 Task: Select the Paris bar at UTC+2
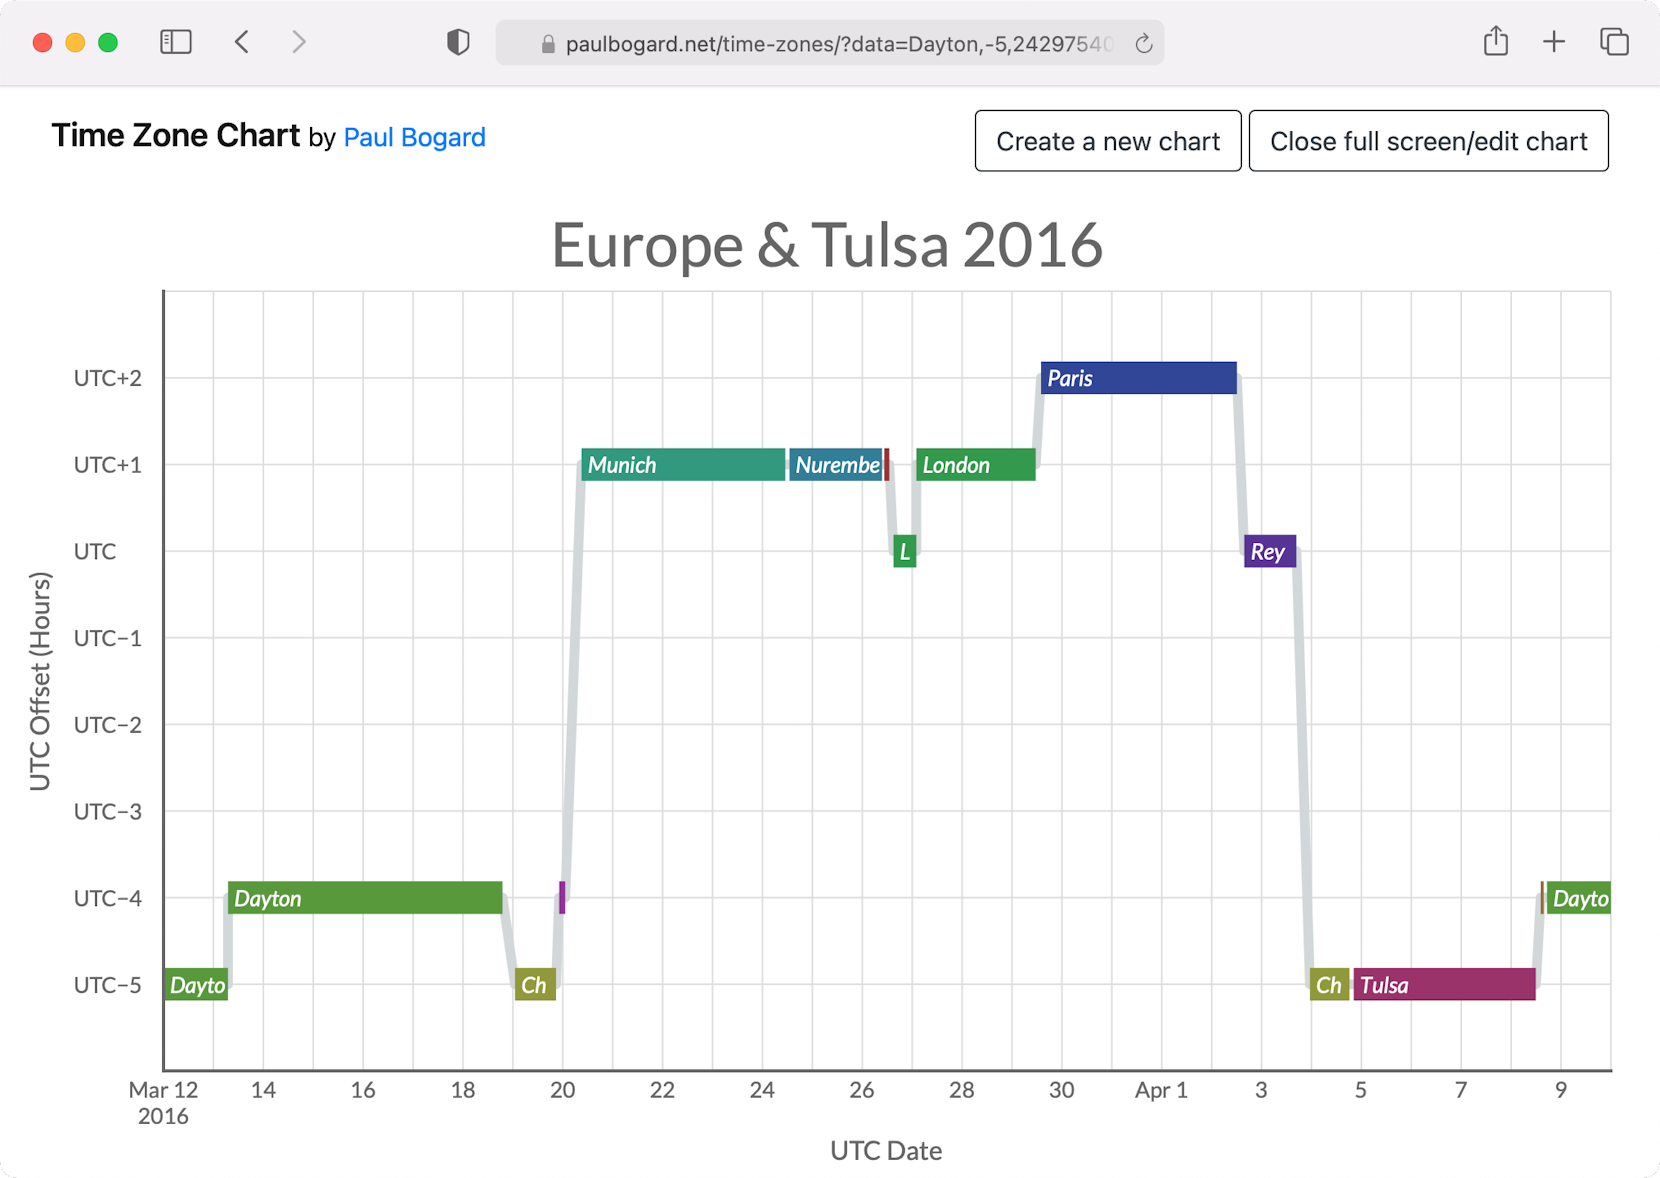tap(1138, 378)
